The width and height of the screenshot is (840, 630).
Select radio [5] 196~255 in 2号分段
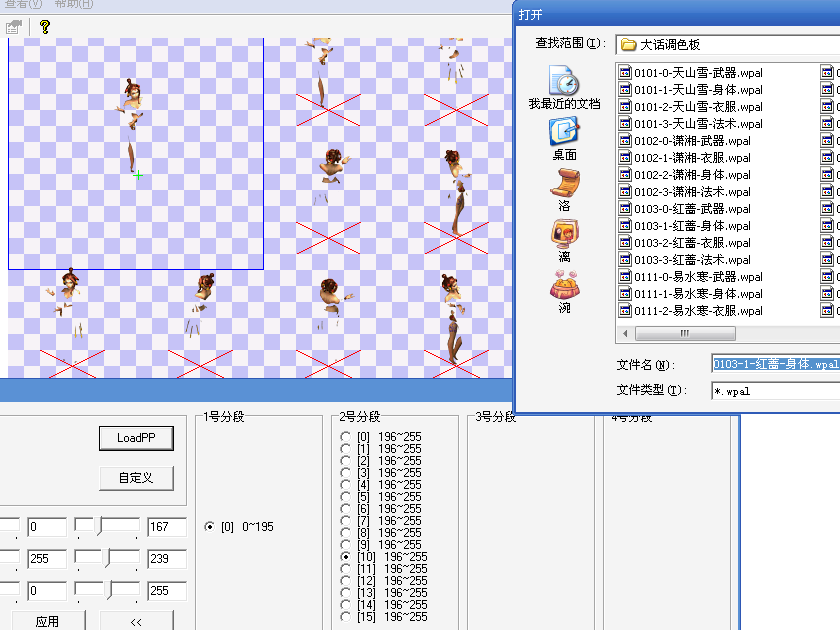(x=346, y=497)
